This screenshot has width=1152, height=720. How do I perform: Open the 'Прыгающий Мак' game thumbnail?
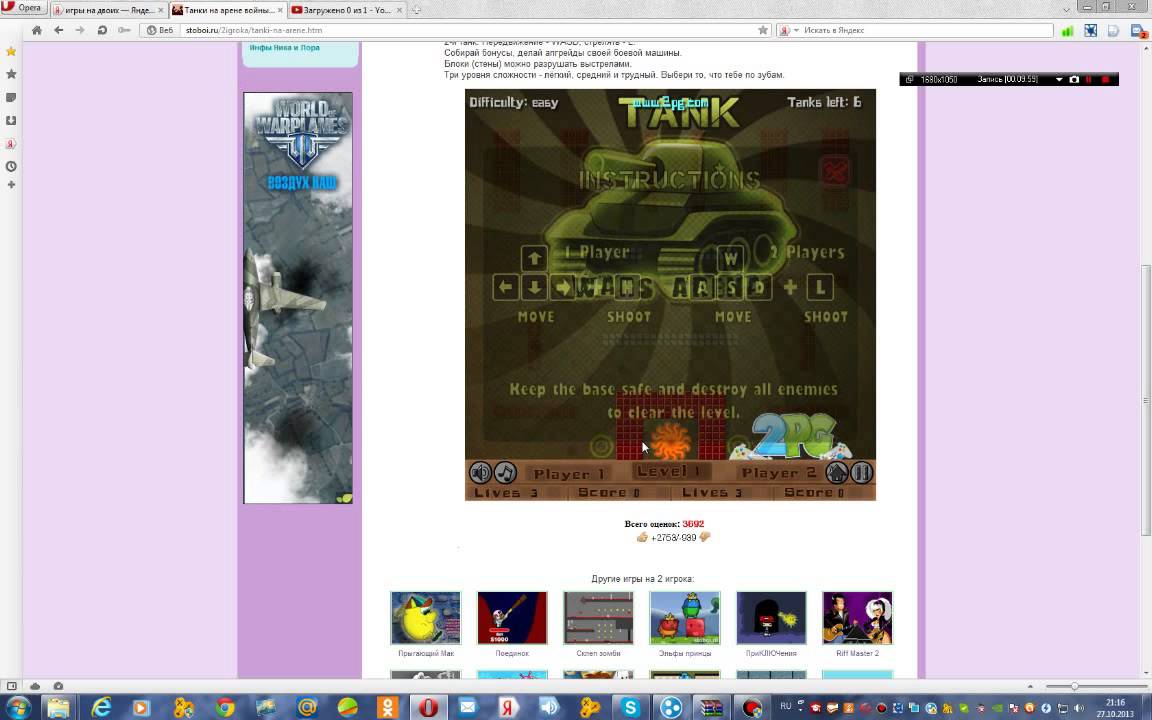(x=426, y=618)
